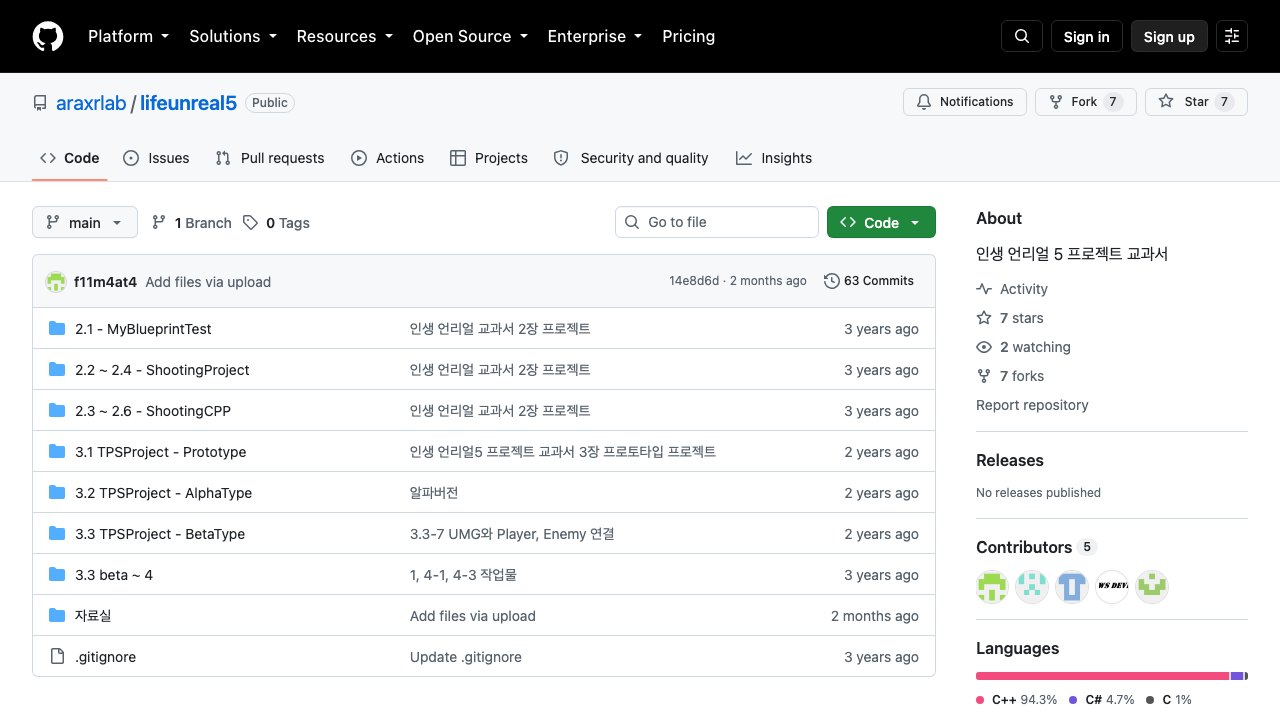Open the main branch selector dropdown
Image resolution: width=1280 pixels, height=720 pixels.
85,223
